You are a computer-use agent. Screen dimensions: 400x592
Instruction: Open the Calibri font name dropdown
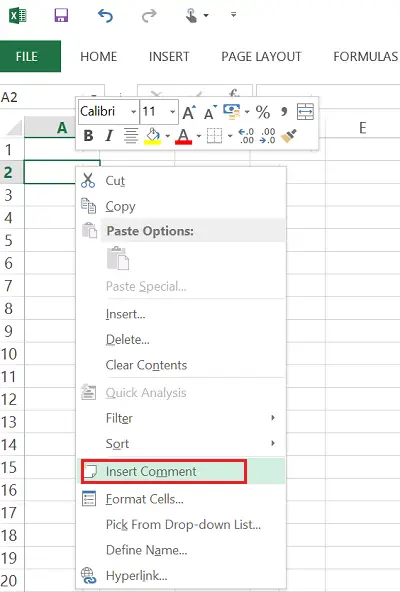(x=108, y=112)
